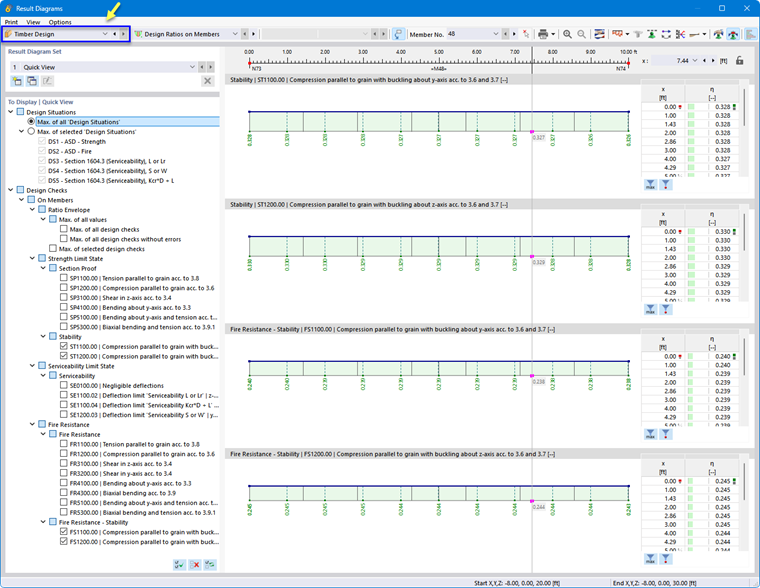The width and height of the screenshot is (760, 588).
Task: Click the zoom in magnifier icon
Action: point(567,34)
